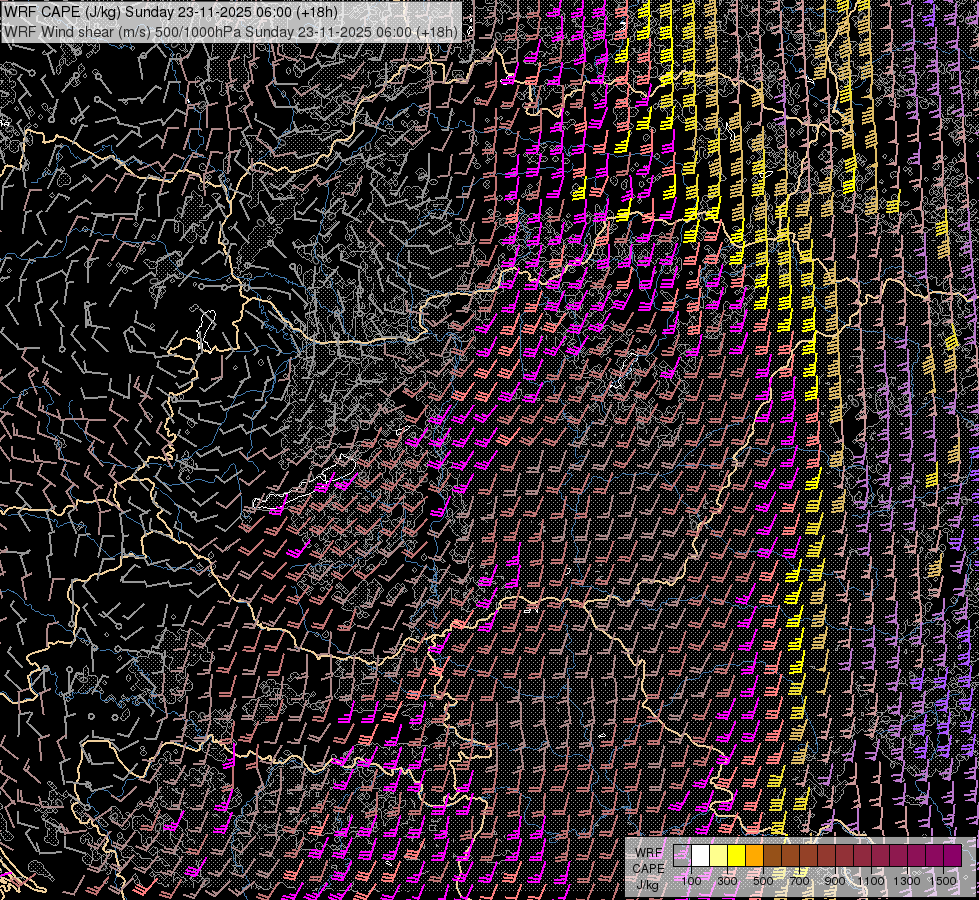979x900 pixels.
Task: Click the bright yellow legend swatch
Action: pyautogui.click(x=737, y=855)
